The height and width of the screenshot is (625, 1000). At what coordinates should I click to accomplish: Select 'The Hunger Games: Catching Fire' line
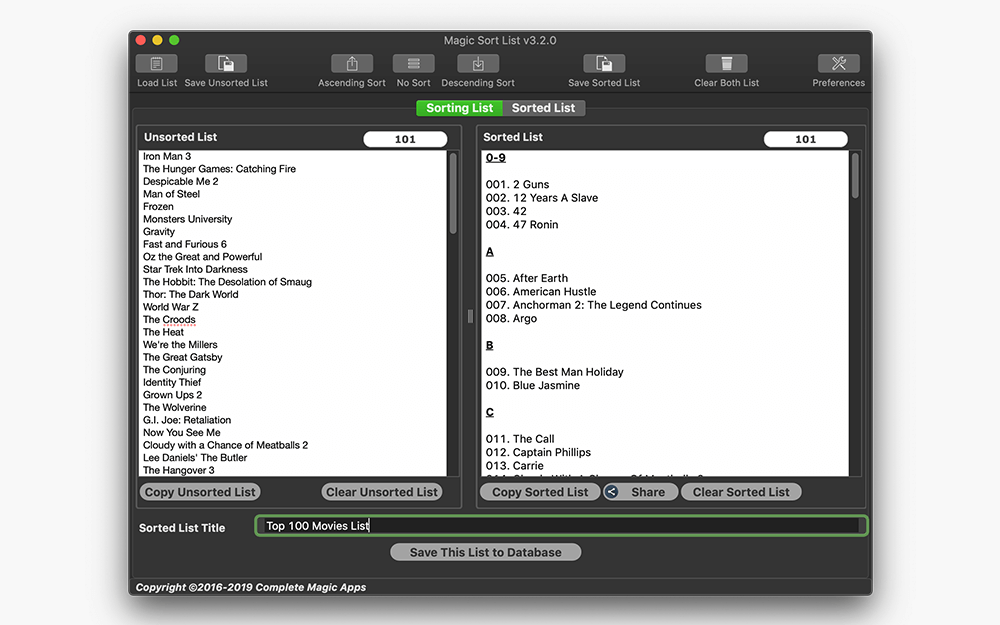point(219,169)
